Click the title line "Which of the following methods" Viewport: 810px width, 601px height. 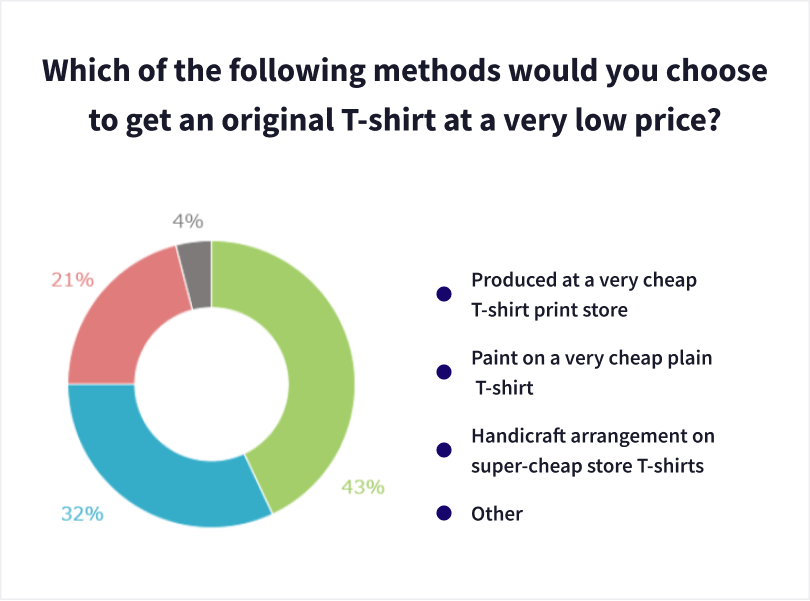point(405,73)
